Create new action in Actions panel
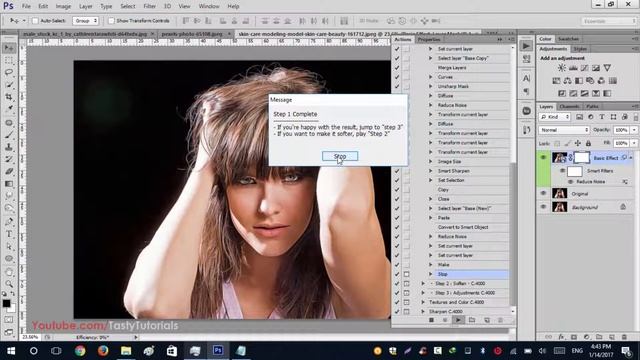Image resolution: width=640 pixels, height=360 pixels. pos(487,320)
